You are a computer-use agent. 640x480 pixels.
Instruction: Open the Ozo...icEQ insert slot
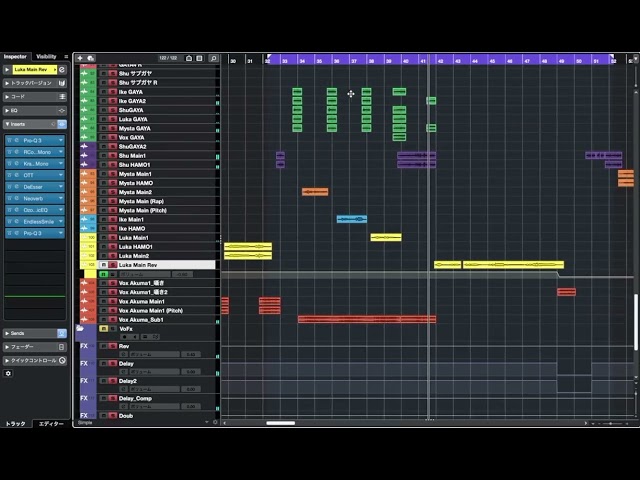pyautogui.click(x=35, y=210)
